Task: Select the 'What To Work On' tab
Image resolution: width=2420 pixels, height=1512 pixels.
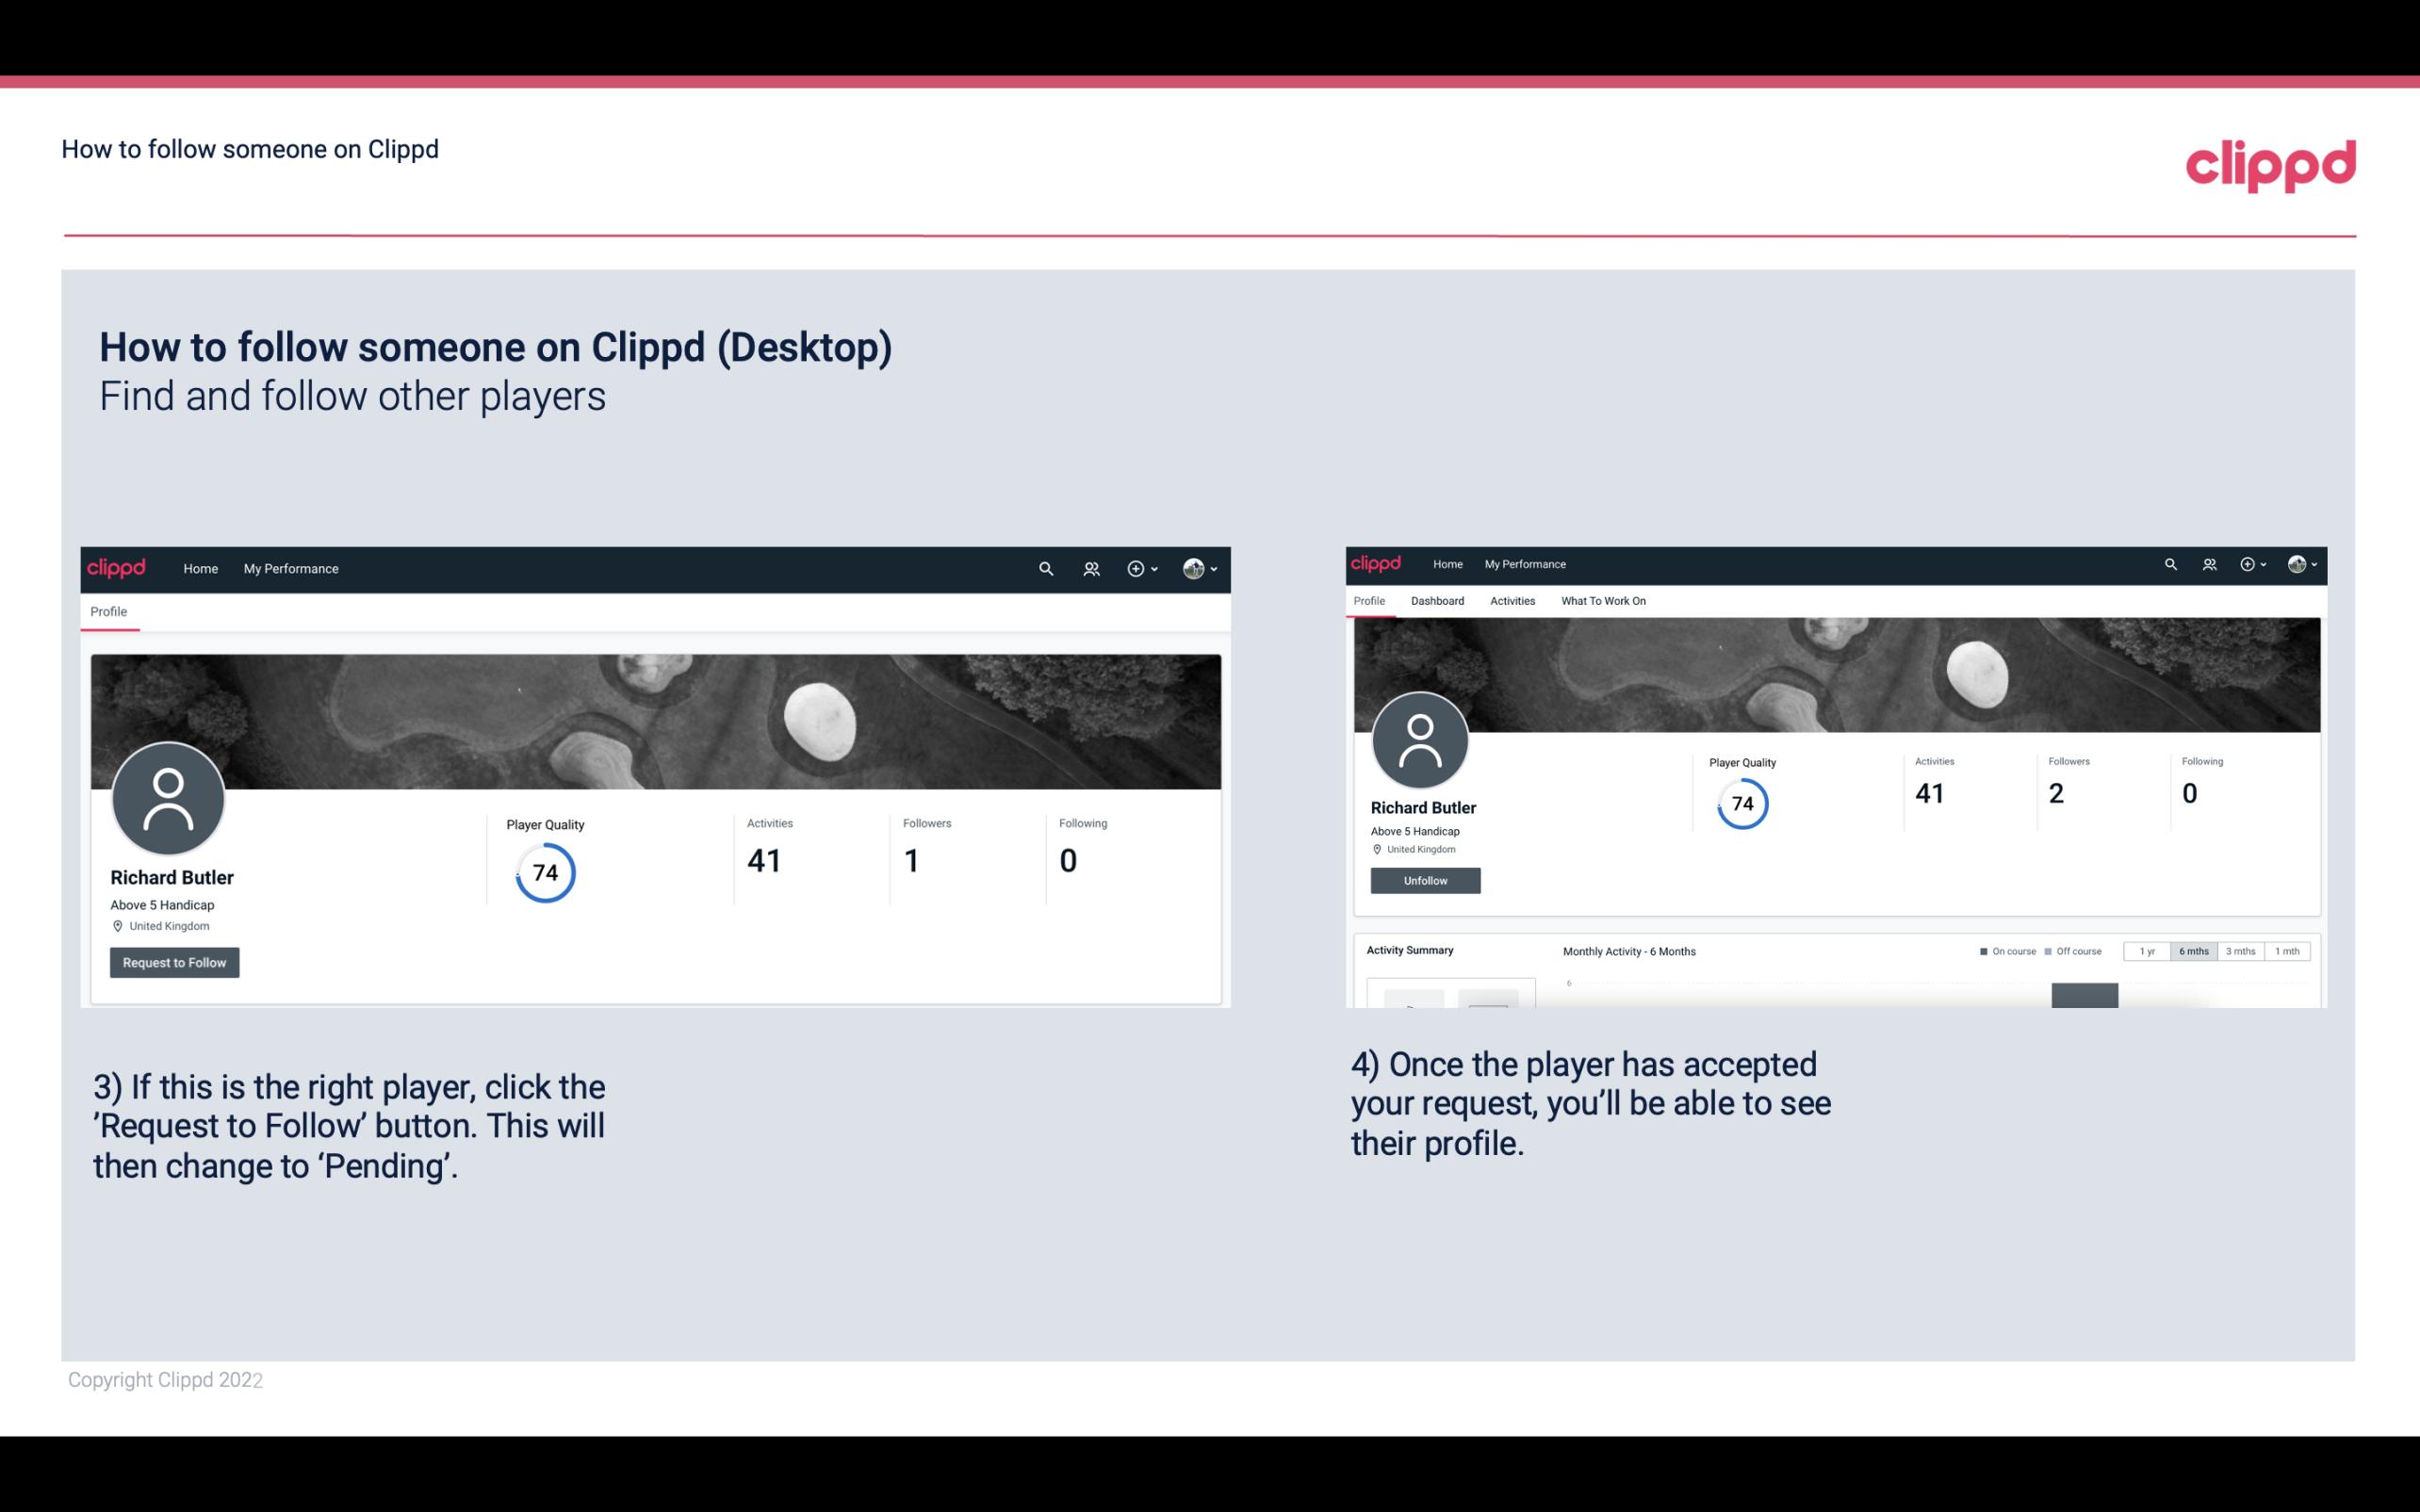Action: [x=1601, y=601]
